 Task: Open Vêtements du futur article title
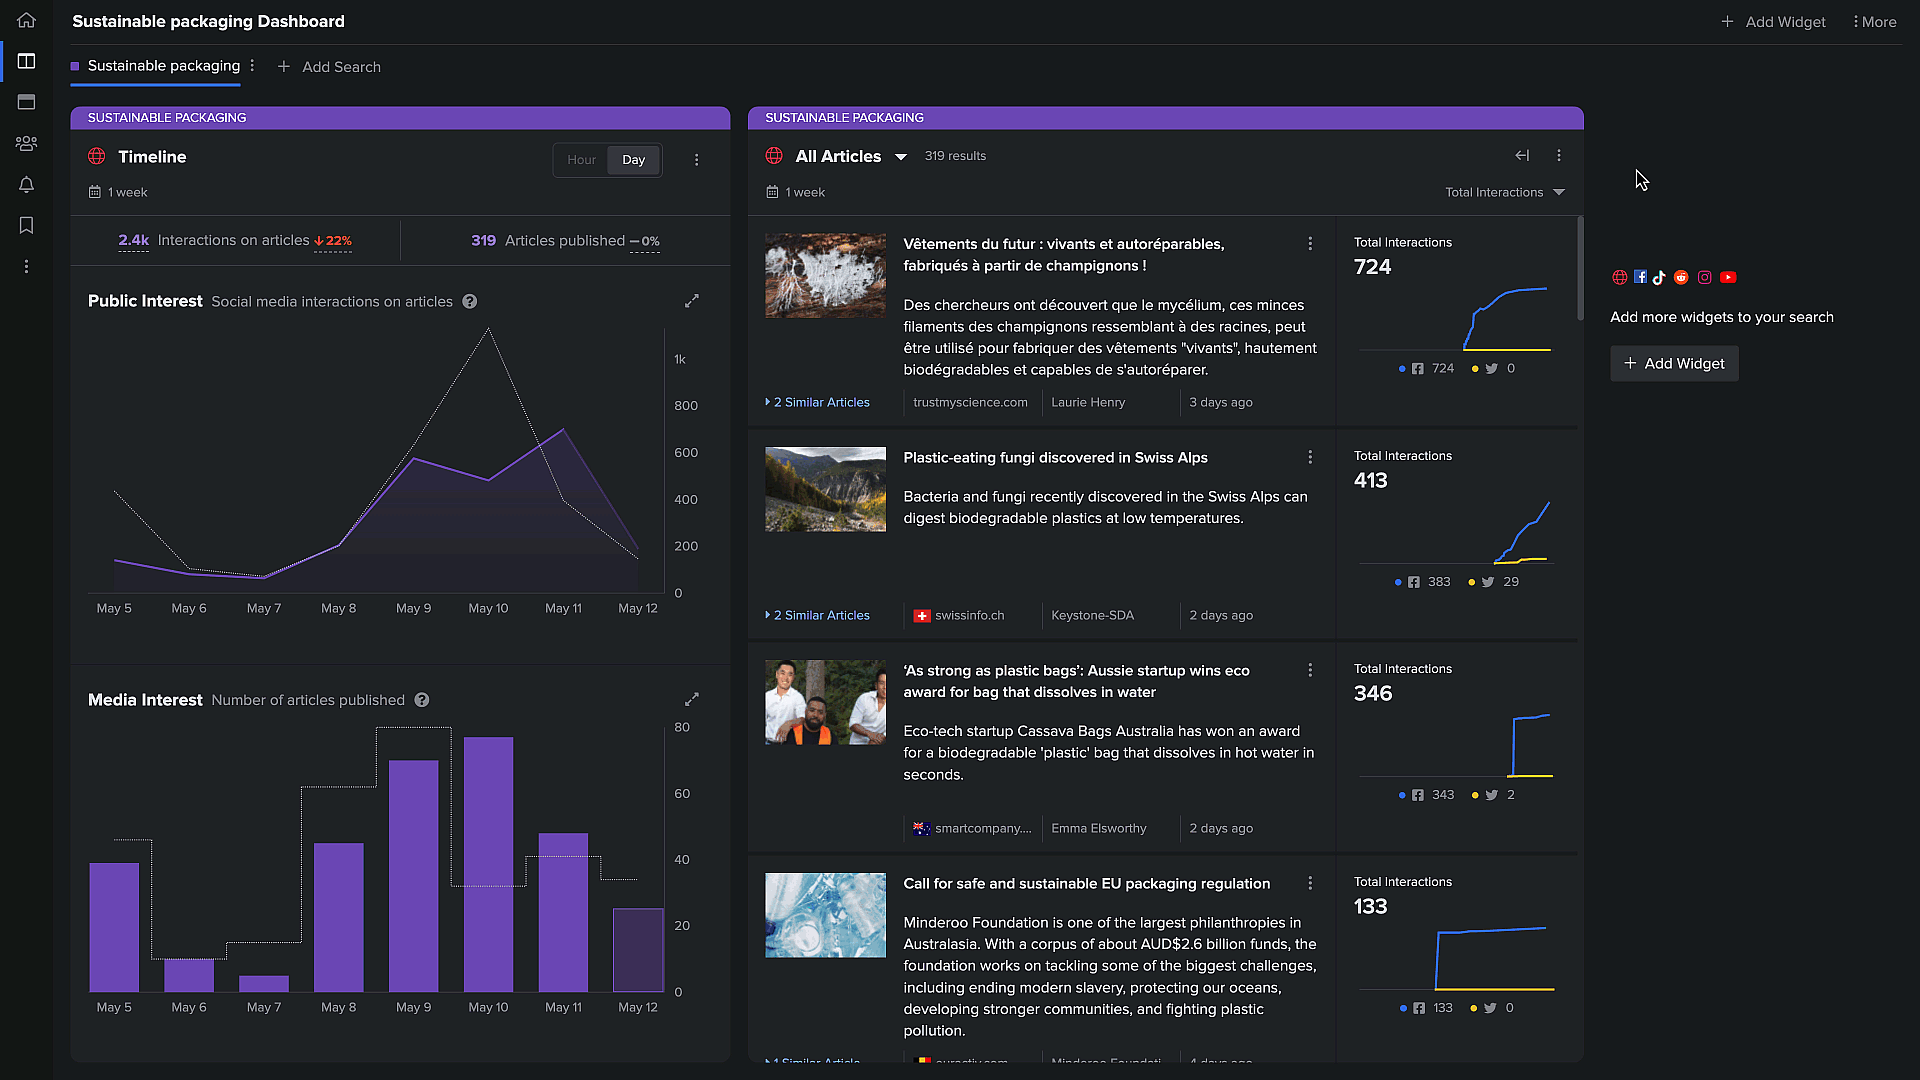pos(1063,255)
